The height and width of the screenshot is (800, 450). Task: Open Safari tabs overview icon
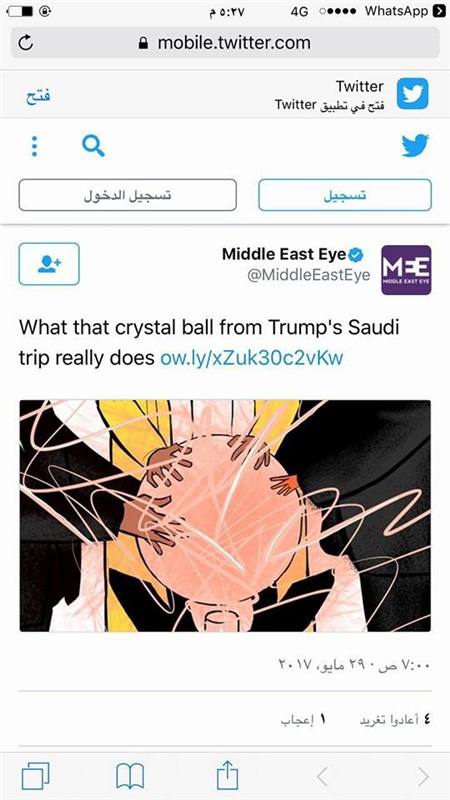35,776
